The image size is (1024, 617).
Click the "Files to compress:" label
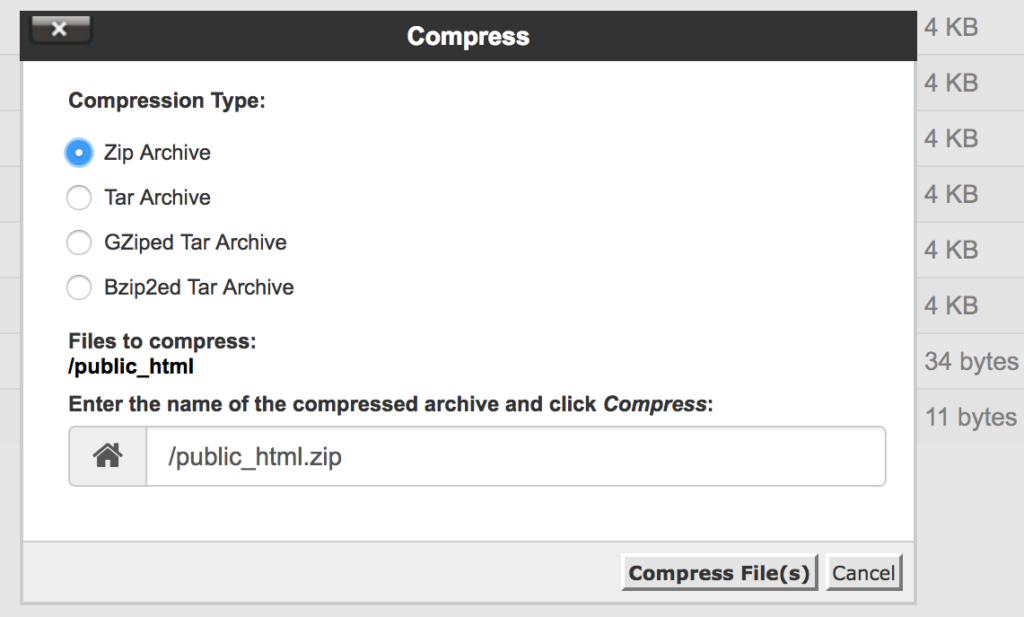click(x=162, y=341)
